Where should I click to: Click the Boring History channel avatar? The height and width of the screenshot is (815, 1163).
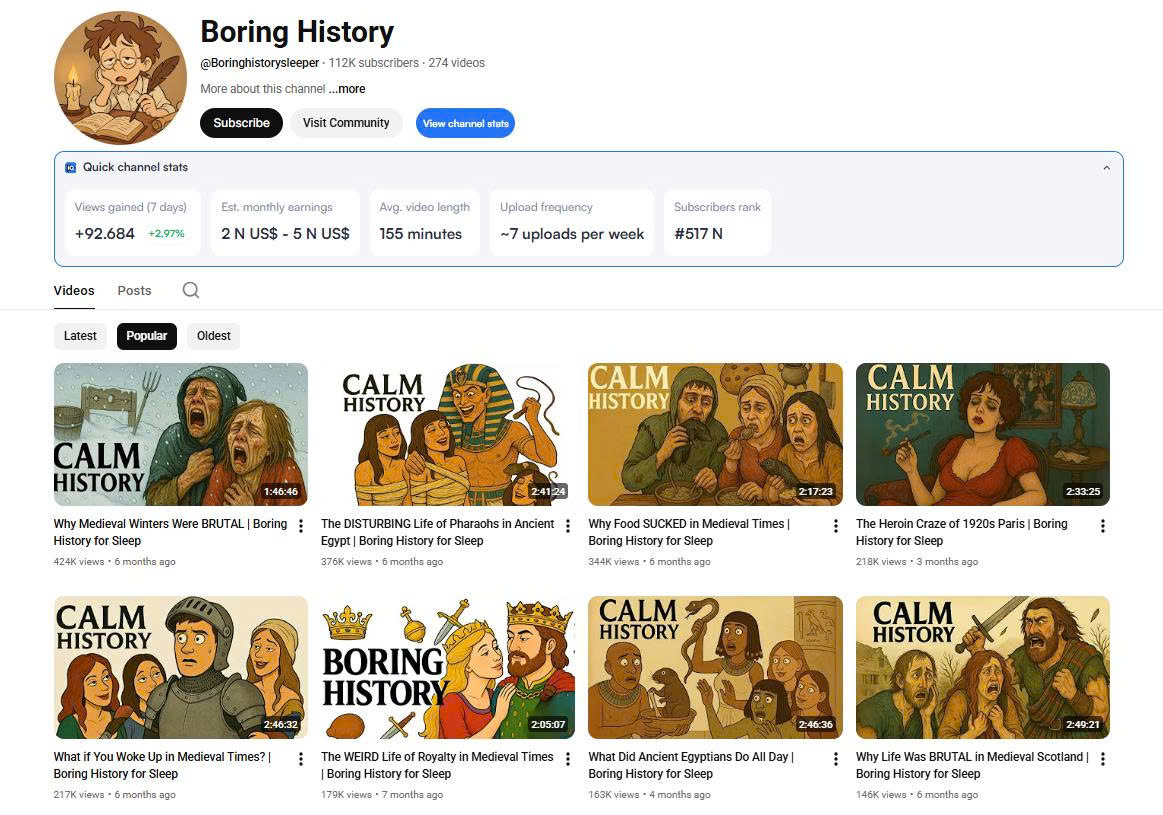pos(120,79)
